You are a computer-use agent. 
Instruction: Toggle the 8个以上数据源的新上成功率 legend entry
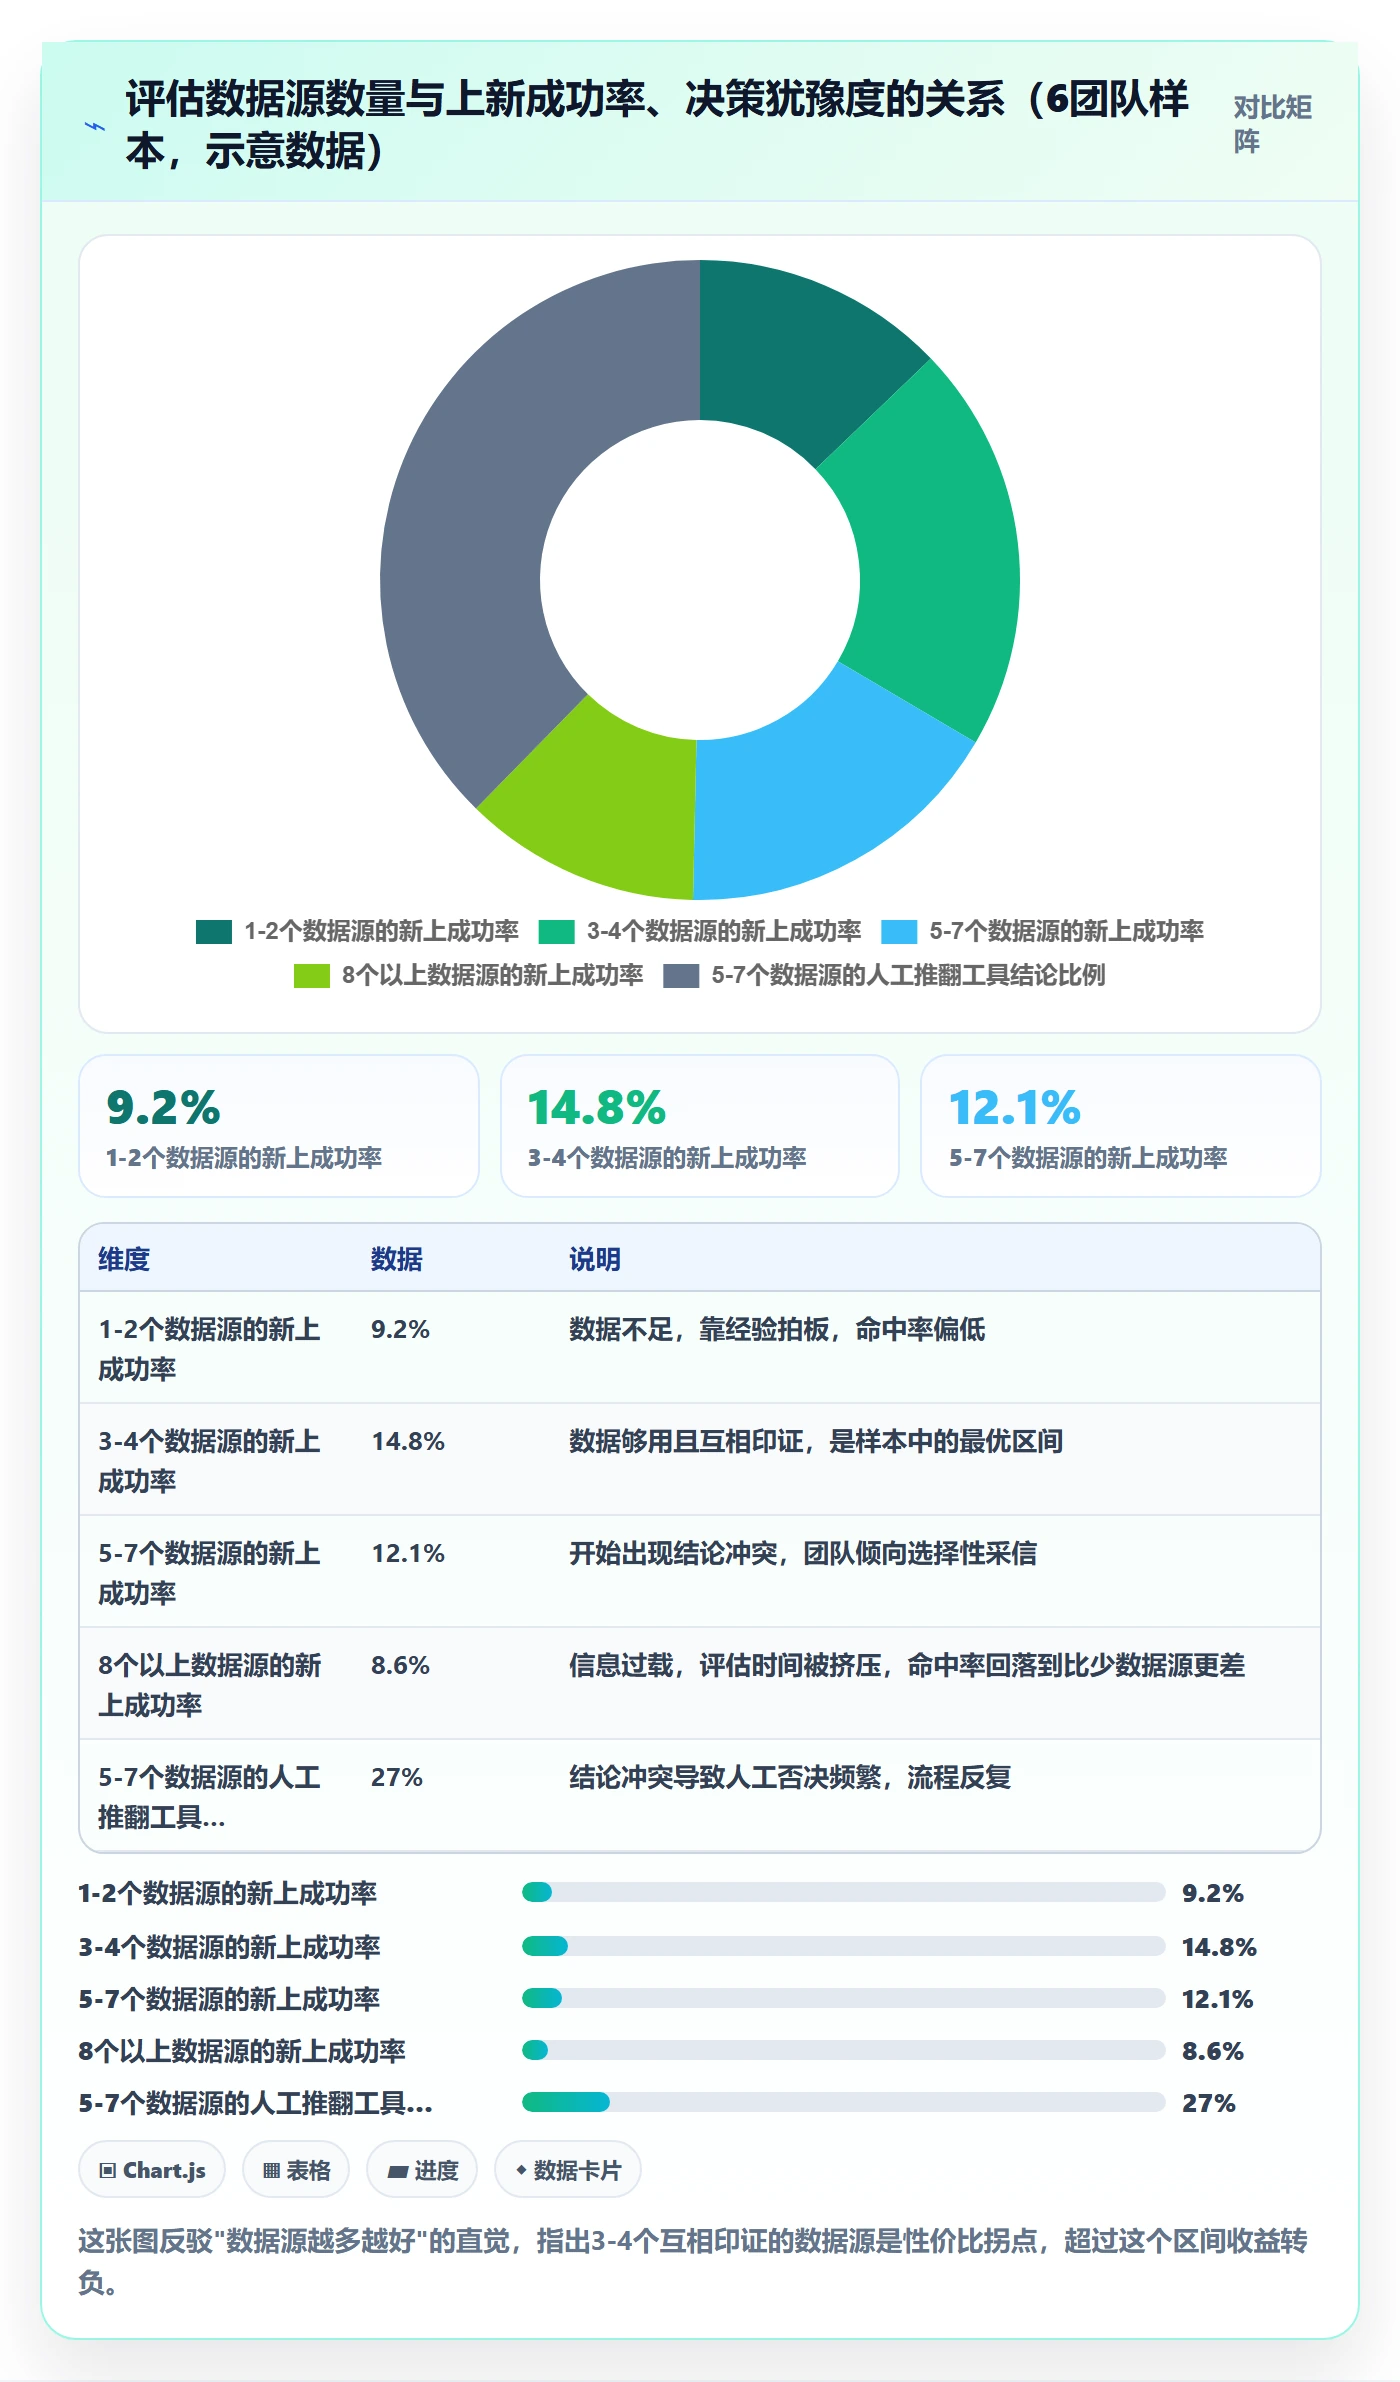coord(468,976)
